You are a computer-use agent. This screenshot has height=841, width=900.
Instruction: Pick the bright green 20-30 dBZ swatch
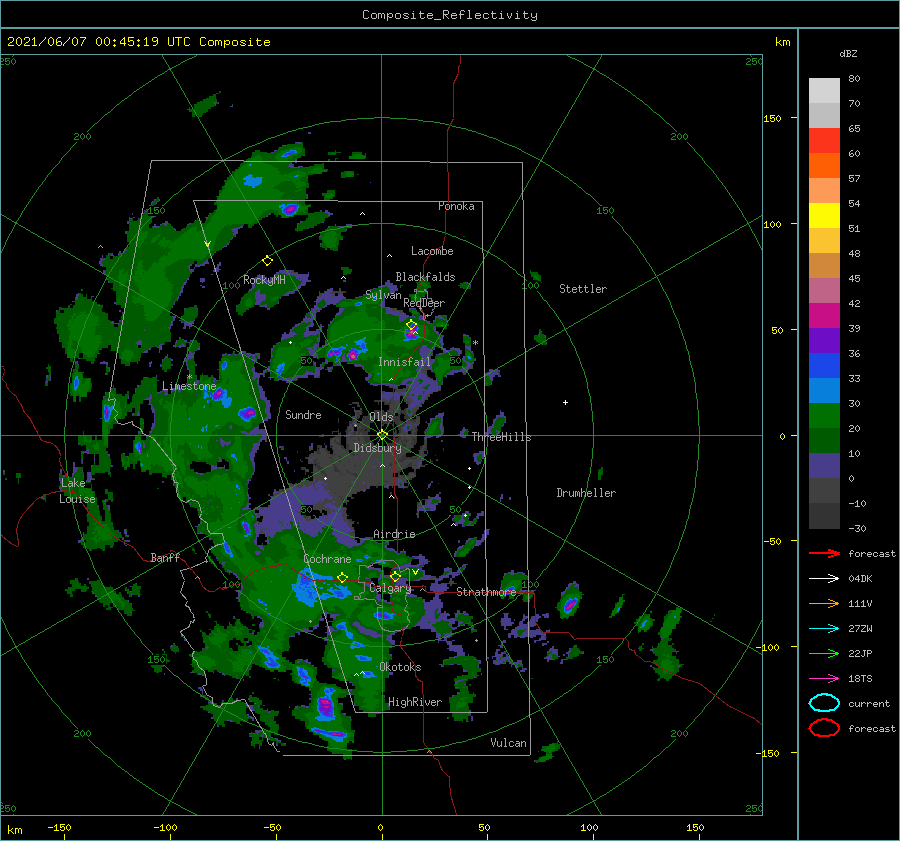click(x=824, y=416)
